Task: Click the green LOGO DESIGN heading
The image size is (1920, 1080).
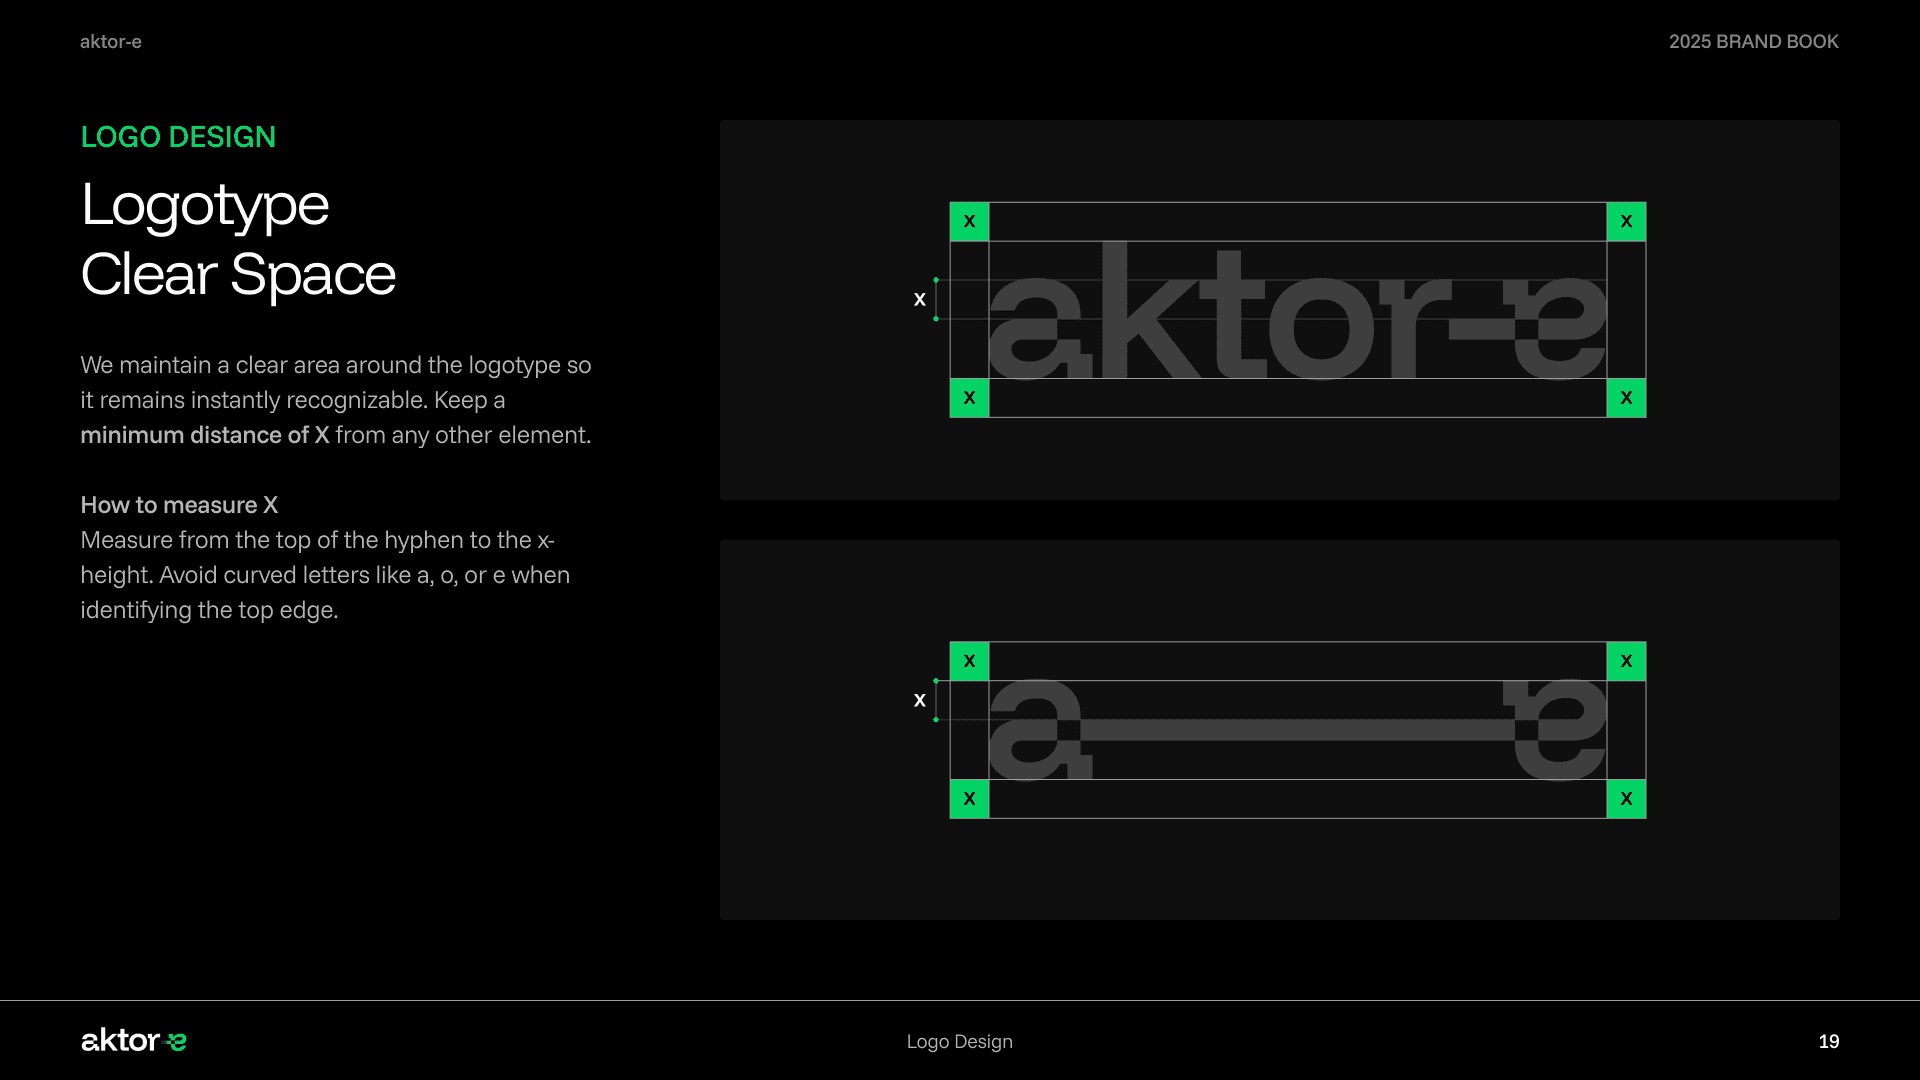Action: point(178,137)
